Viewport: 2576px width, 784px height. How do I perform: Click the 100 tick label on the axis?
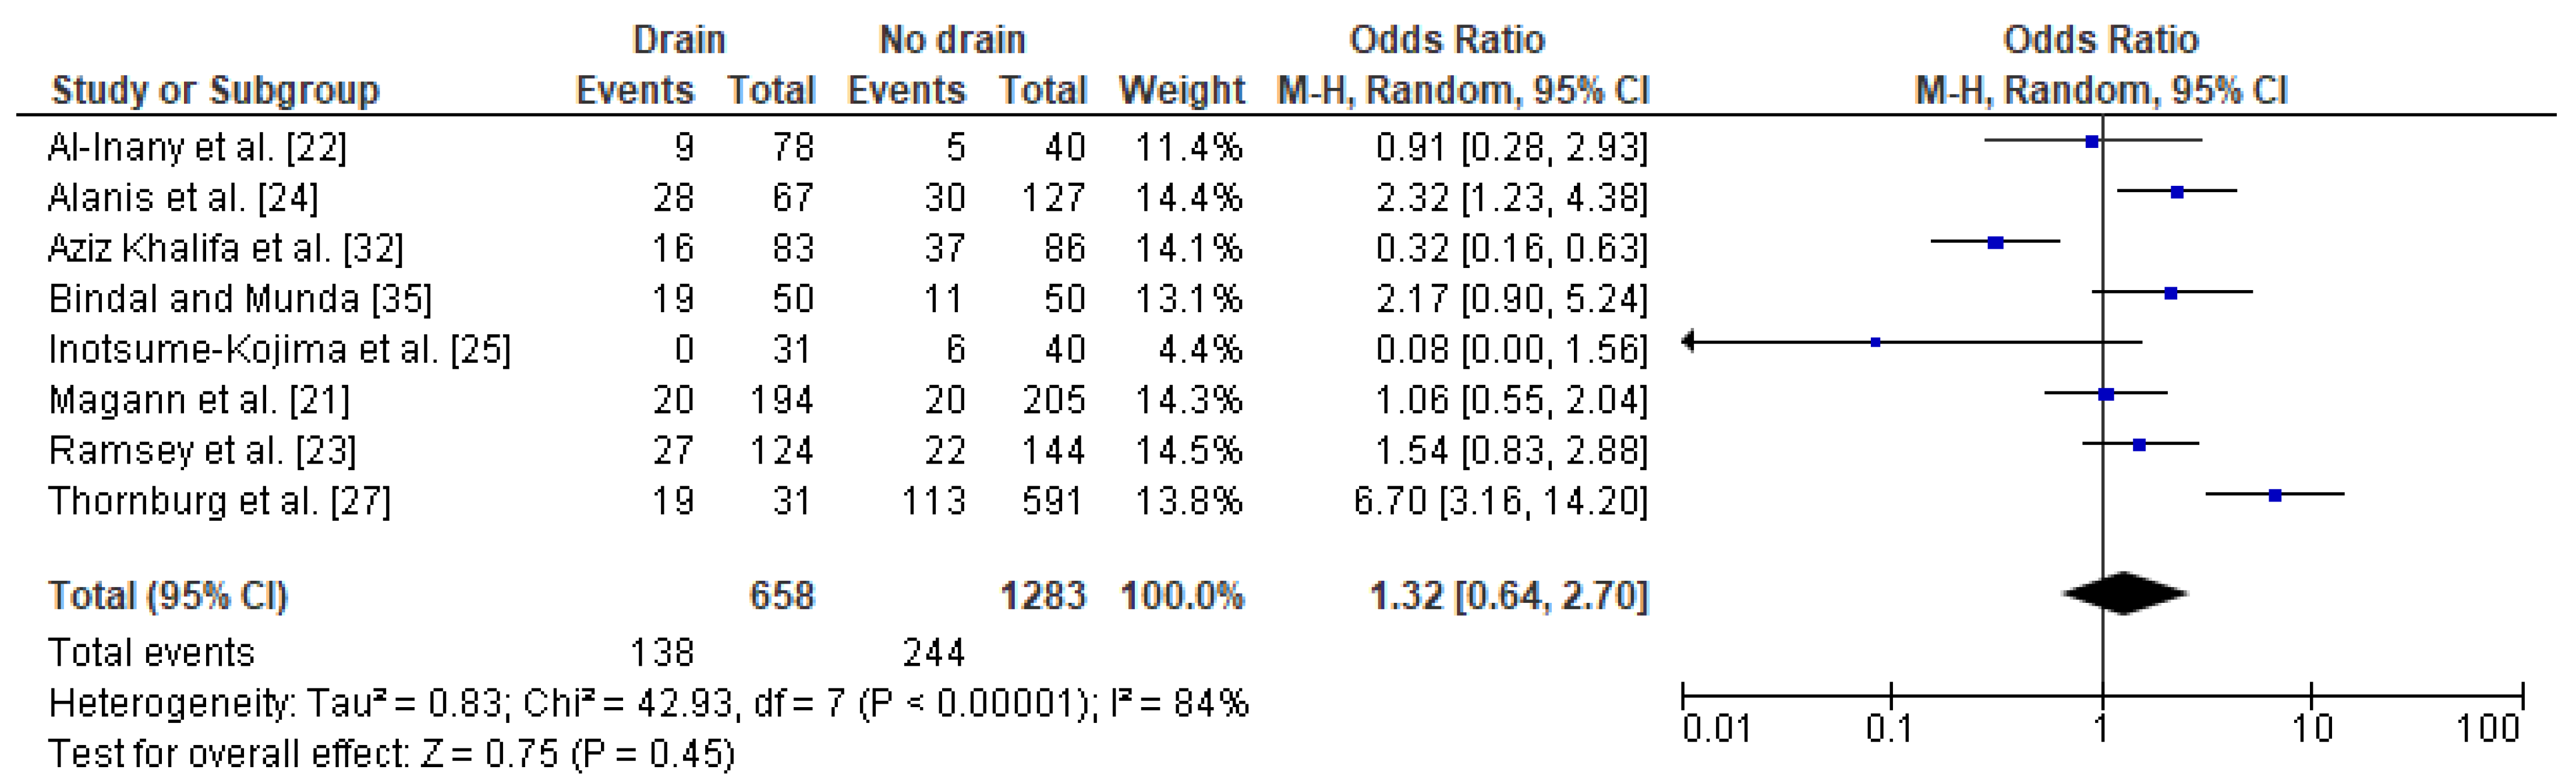pos(2488,729)
